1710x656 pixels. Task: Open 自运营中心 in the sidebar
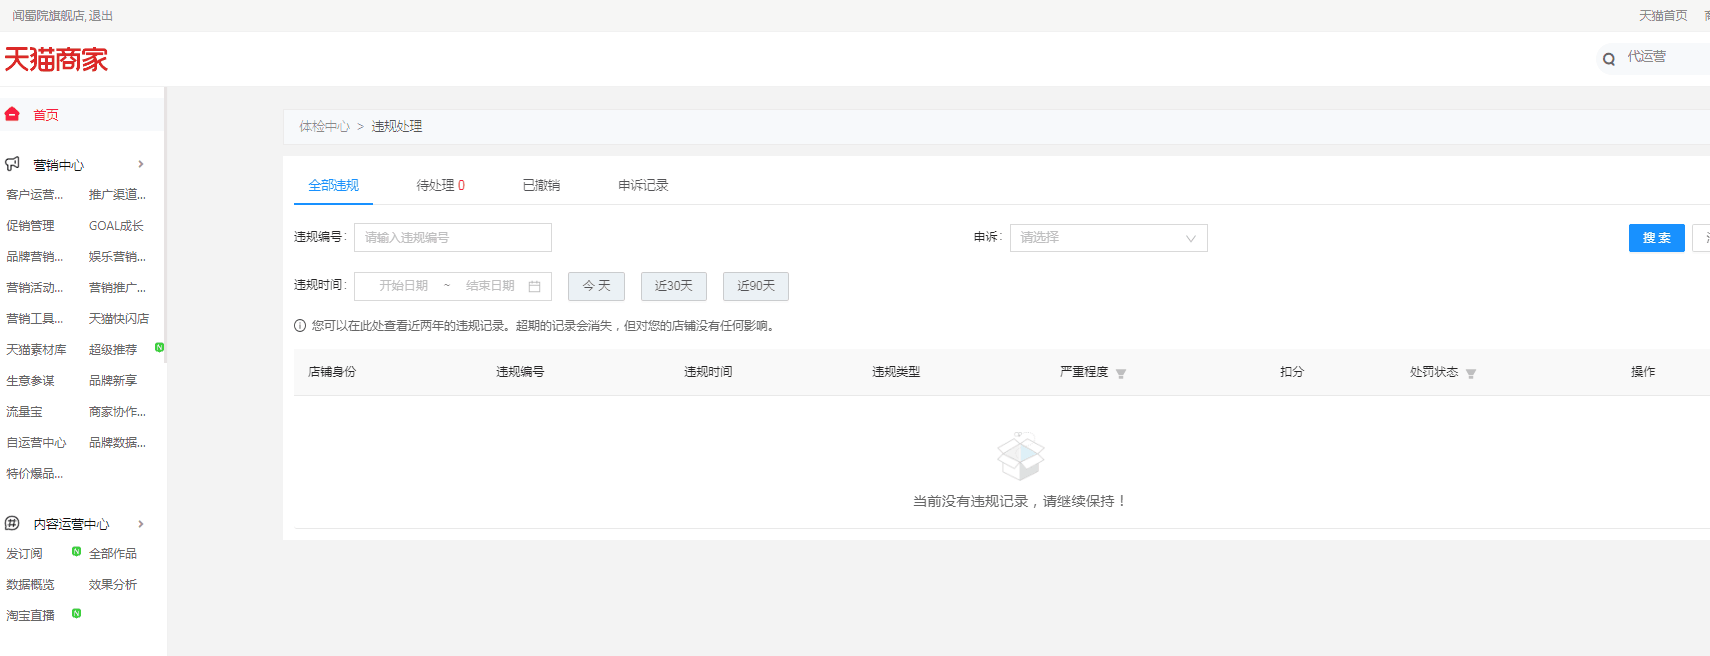coord(36,443)
